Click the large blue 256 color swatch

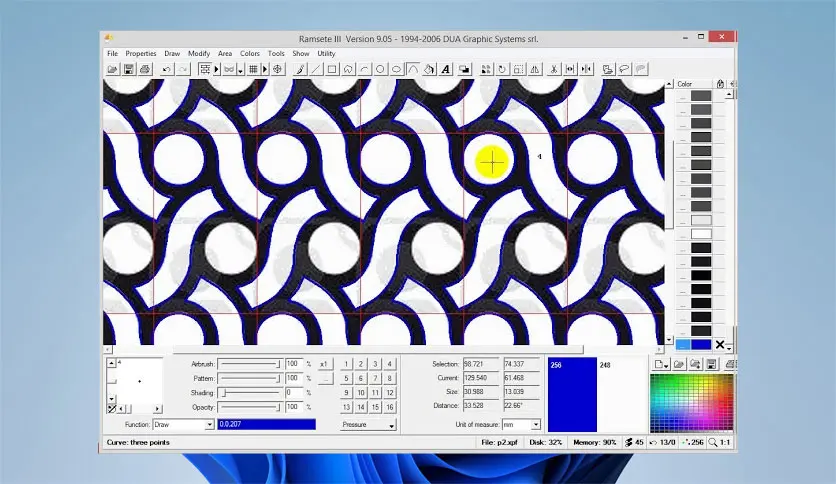click(572, 394)
